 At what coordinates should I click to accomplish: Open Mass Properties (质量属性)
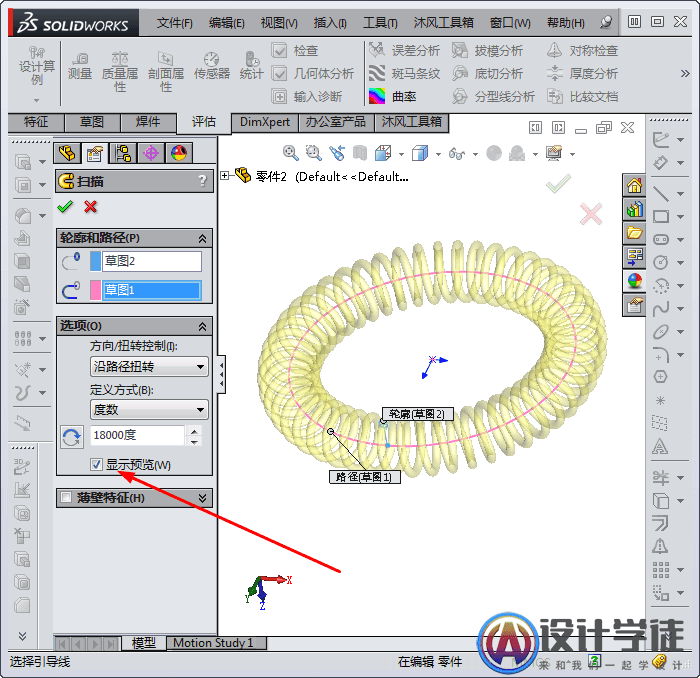120,71
